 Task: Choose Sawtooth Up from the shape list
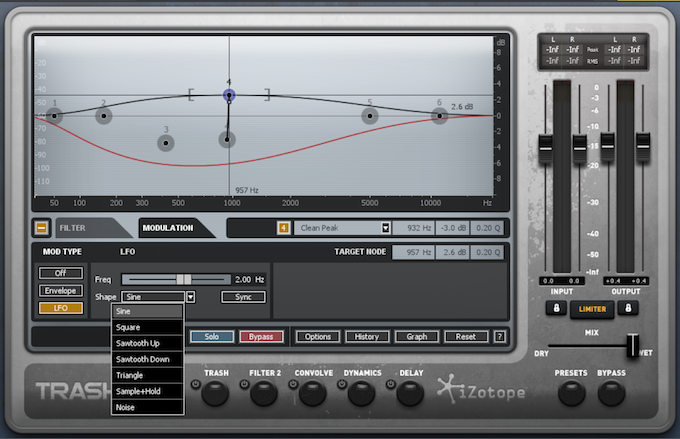point(147,343)
